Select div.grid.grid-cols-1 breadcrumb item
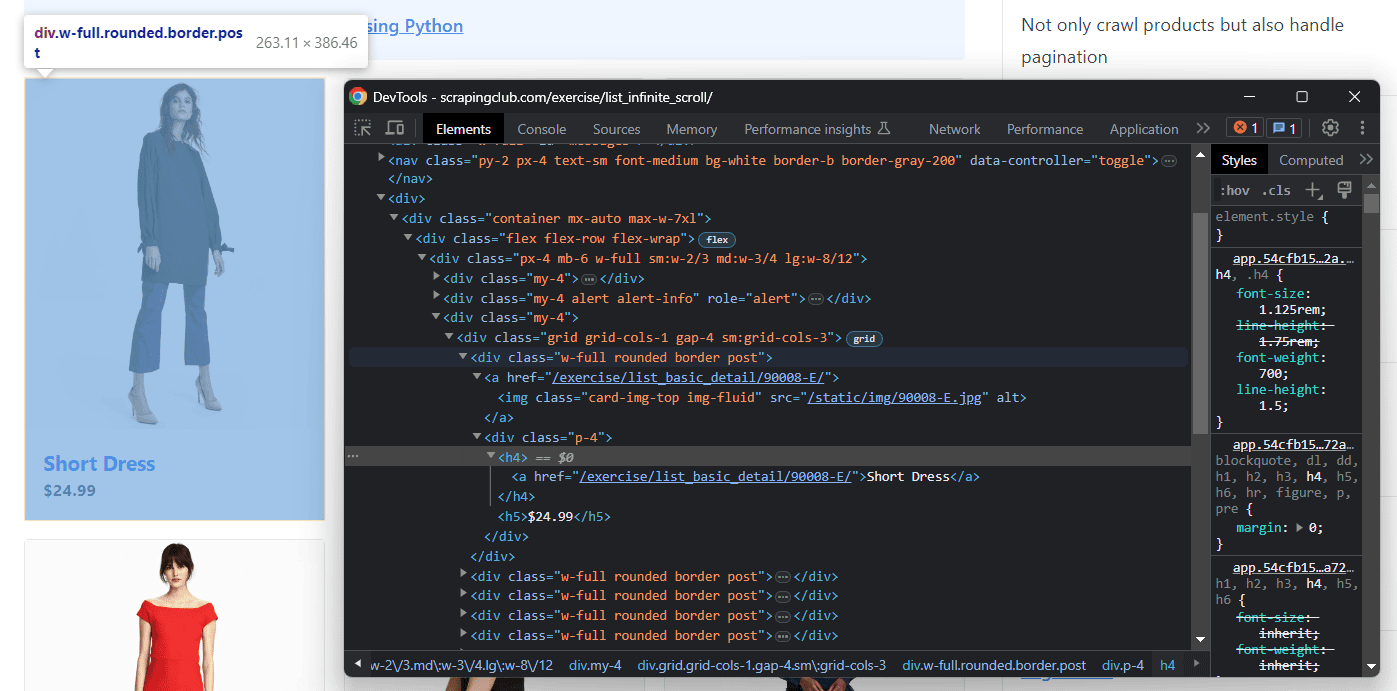1397x691 pixels. (x=762, y=665)
